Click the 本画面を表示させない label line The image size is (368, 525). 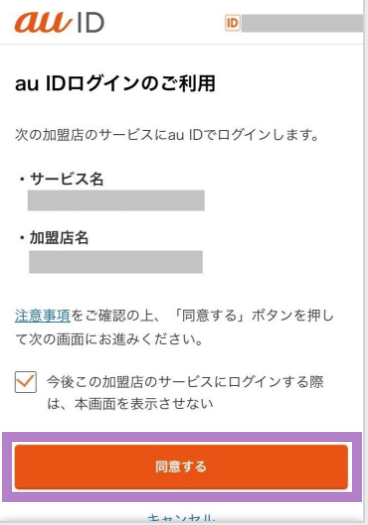coord(130,403)
